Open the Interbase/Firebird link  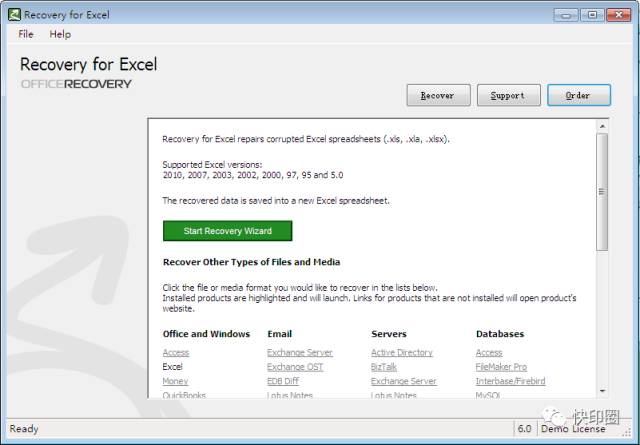510,381
